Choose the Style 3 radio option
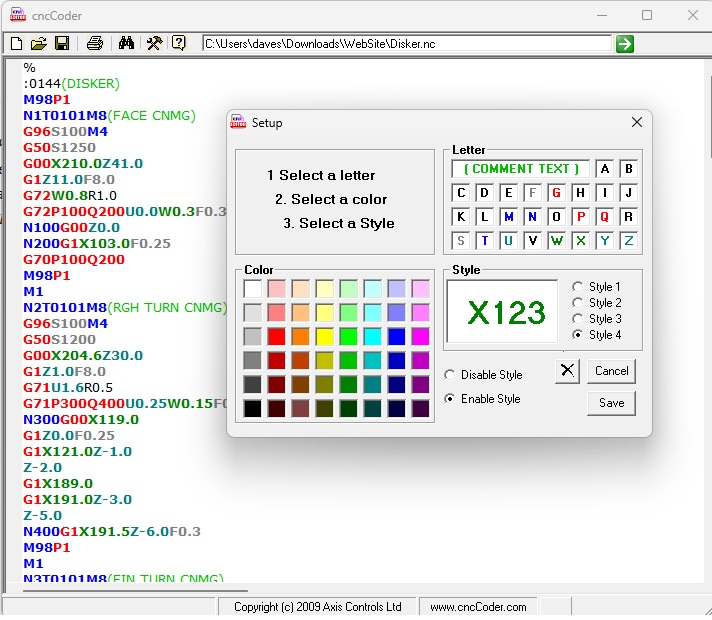 coord(578,319)
